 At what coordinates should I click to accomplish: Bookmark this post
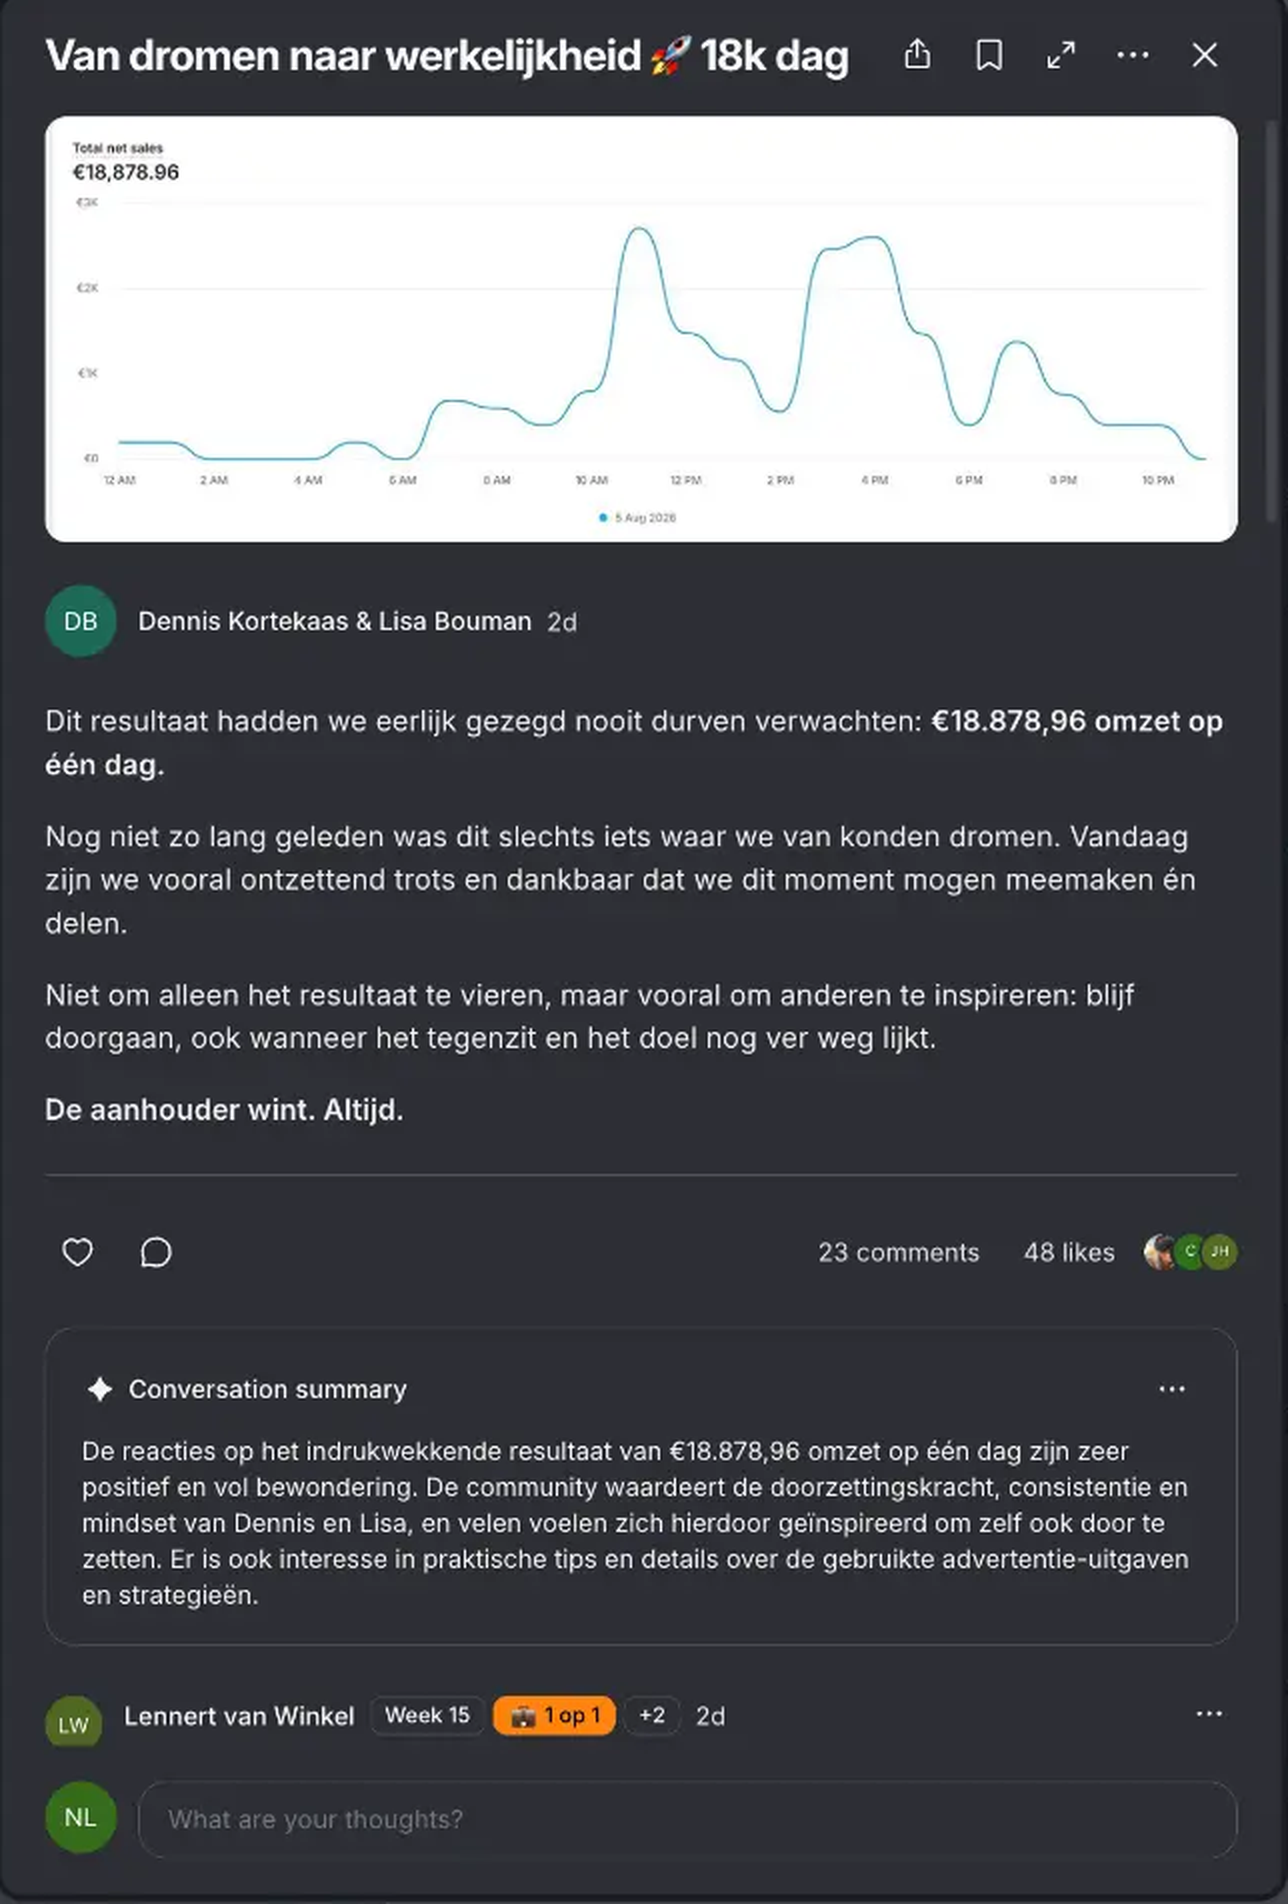tap(989, 55)
